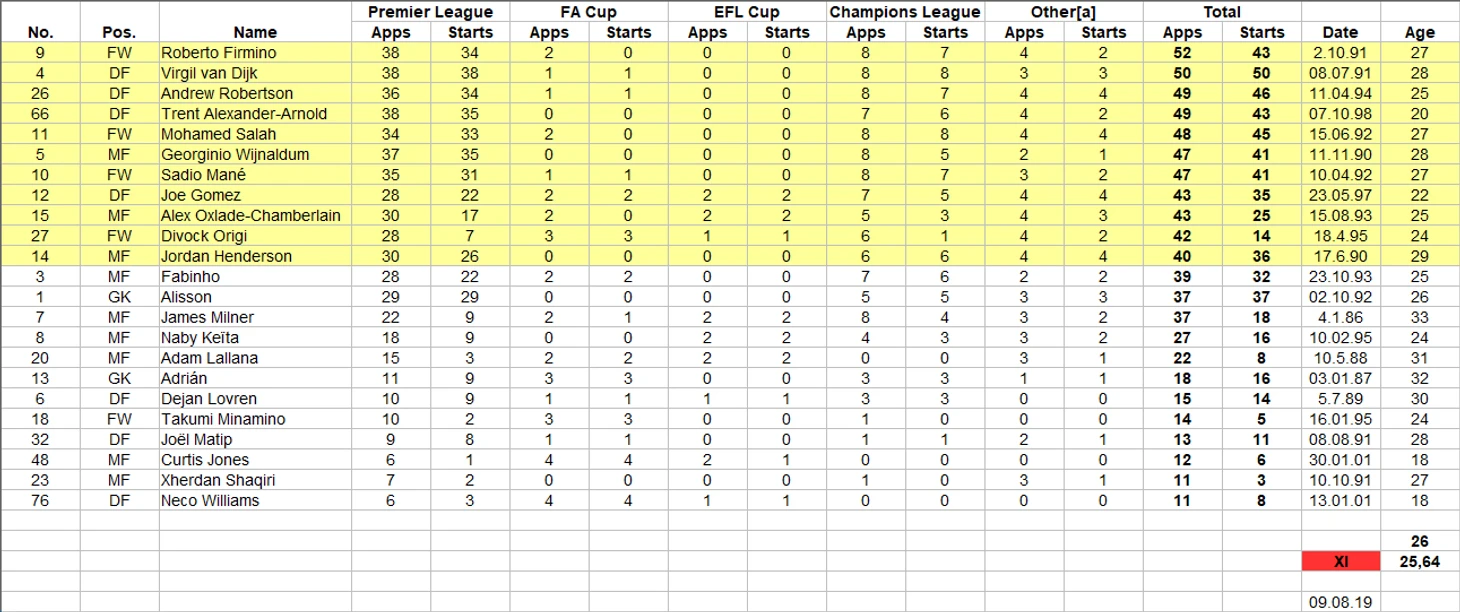This screenshot has height=612, width=1460.
Task: Select Takumi Minamino's name cell
Action: coord(223,420)
